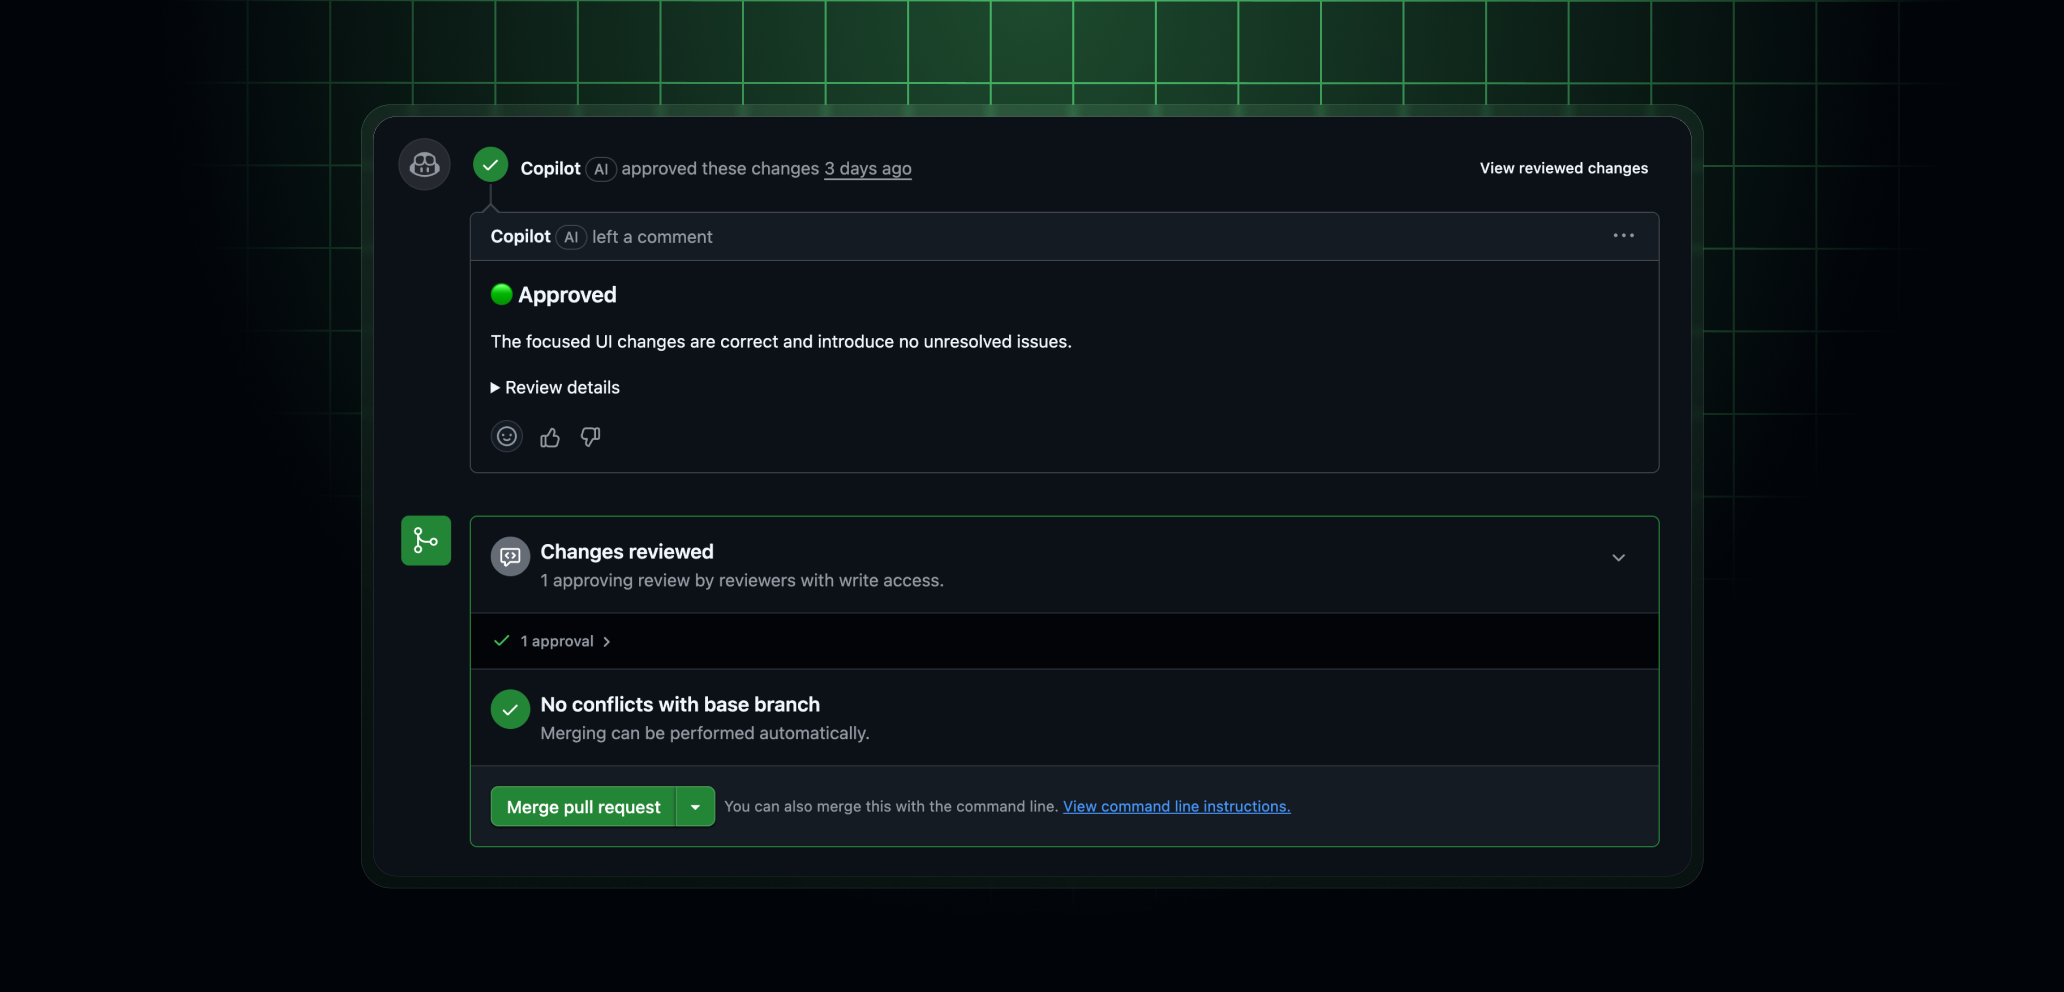2064x992 pixels.
Task: Click Copilot name in comment header
Action: [520, 237]
